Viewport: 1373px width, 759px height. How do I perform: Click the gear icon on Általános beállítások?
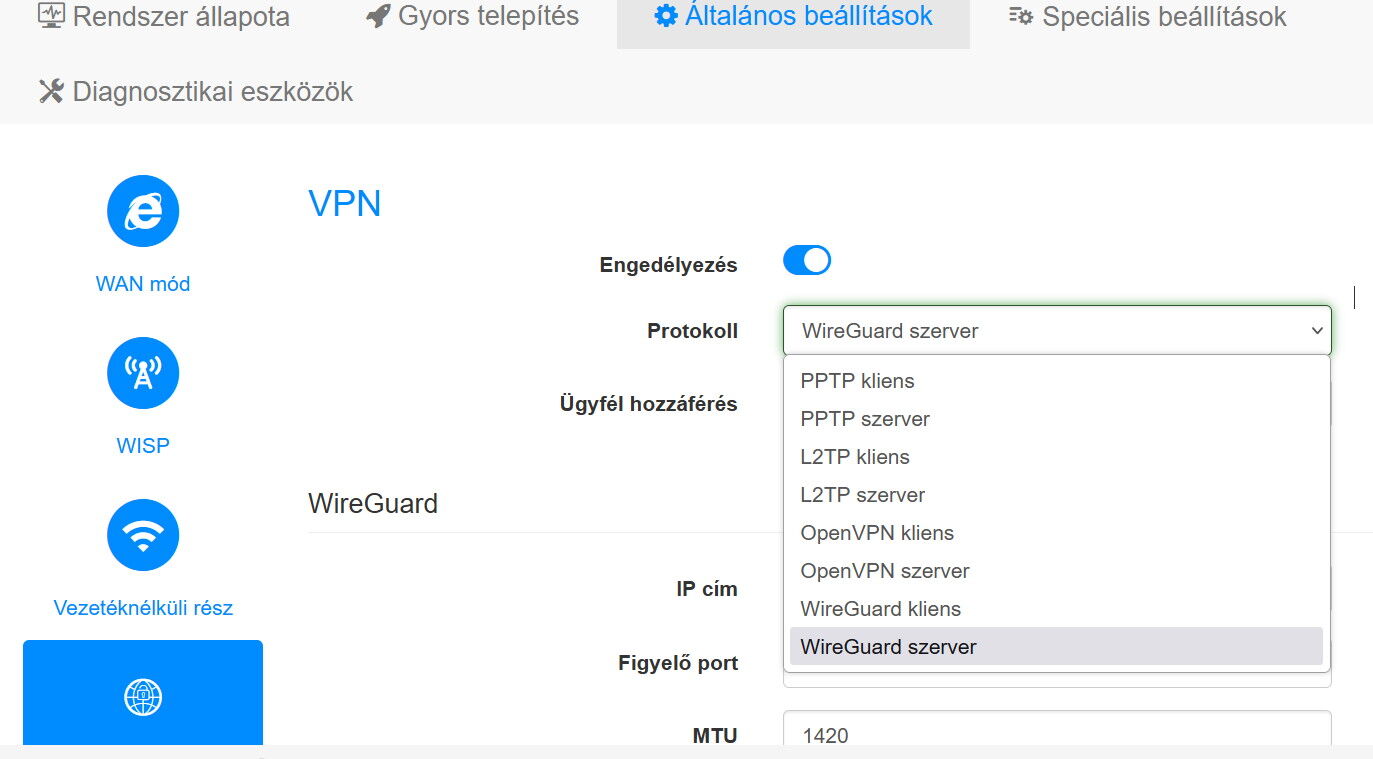pyautogui.click(x=665, y=16)
